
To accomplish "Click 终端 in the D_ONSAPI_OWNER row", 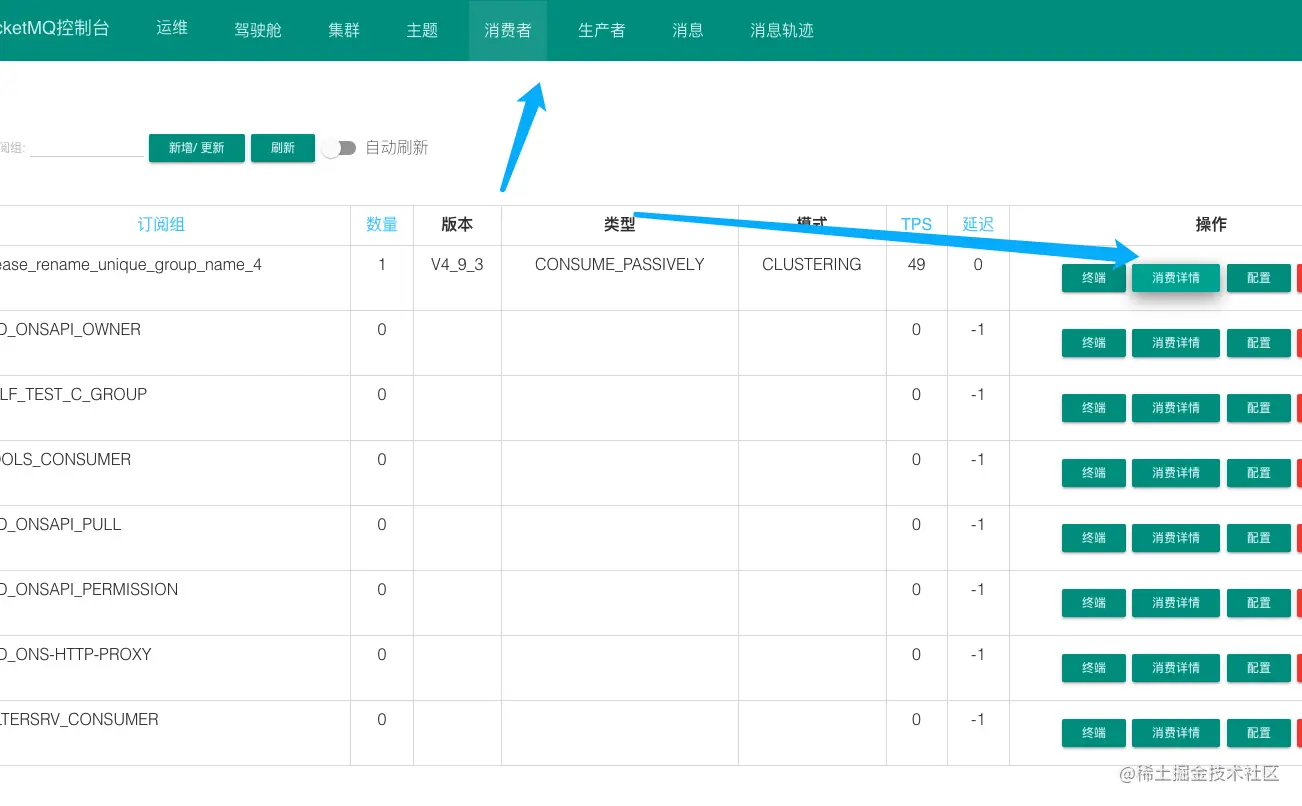I will [x=1094, y=343].
